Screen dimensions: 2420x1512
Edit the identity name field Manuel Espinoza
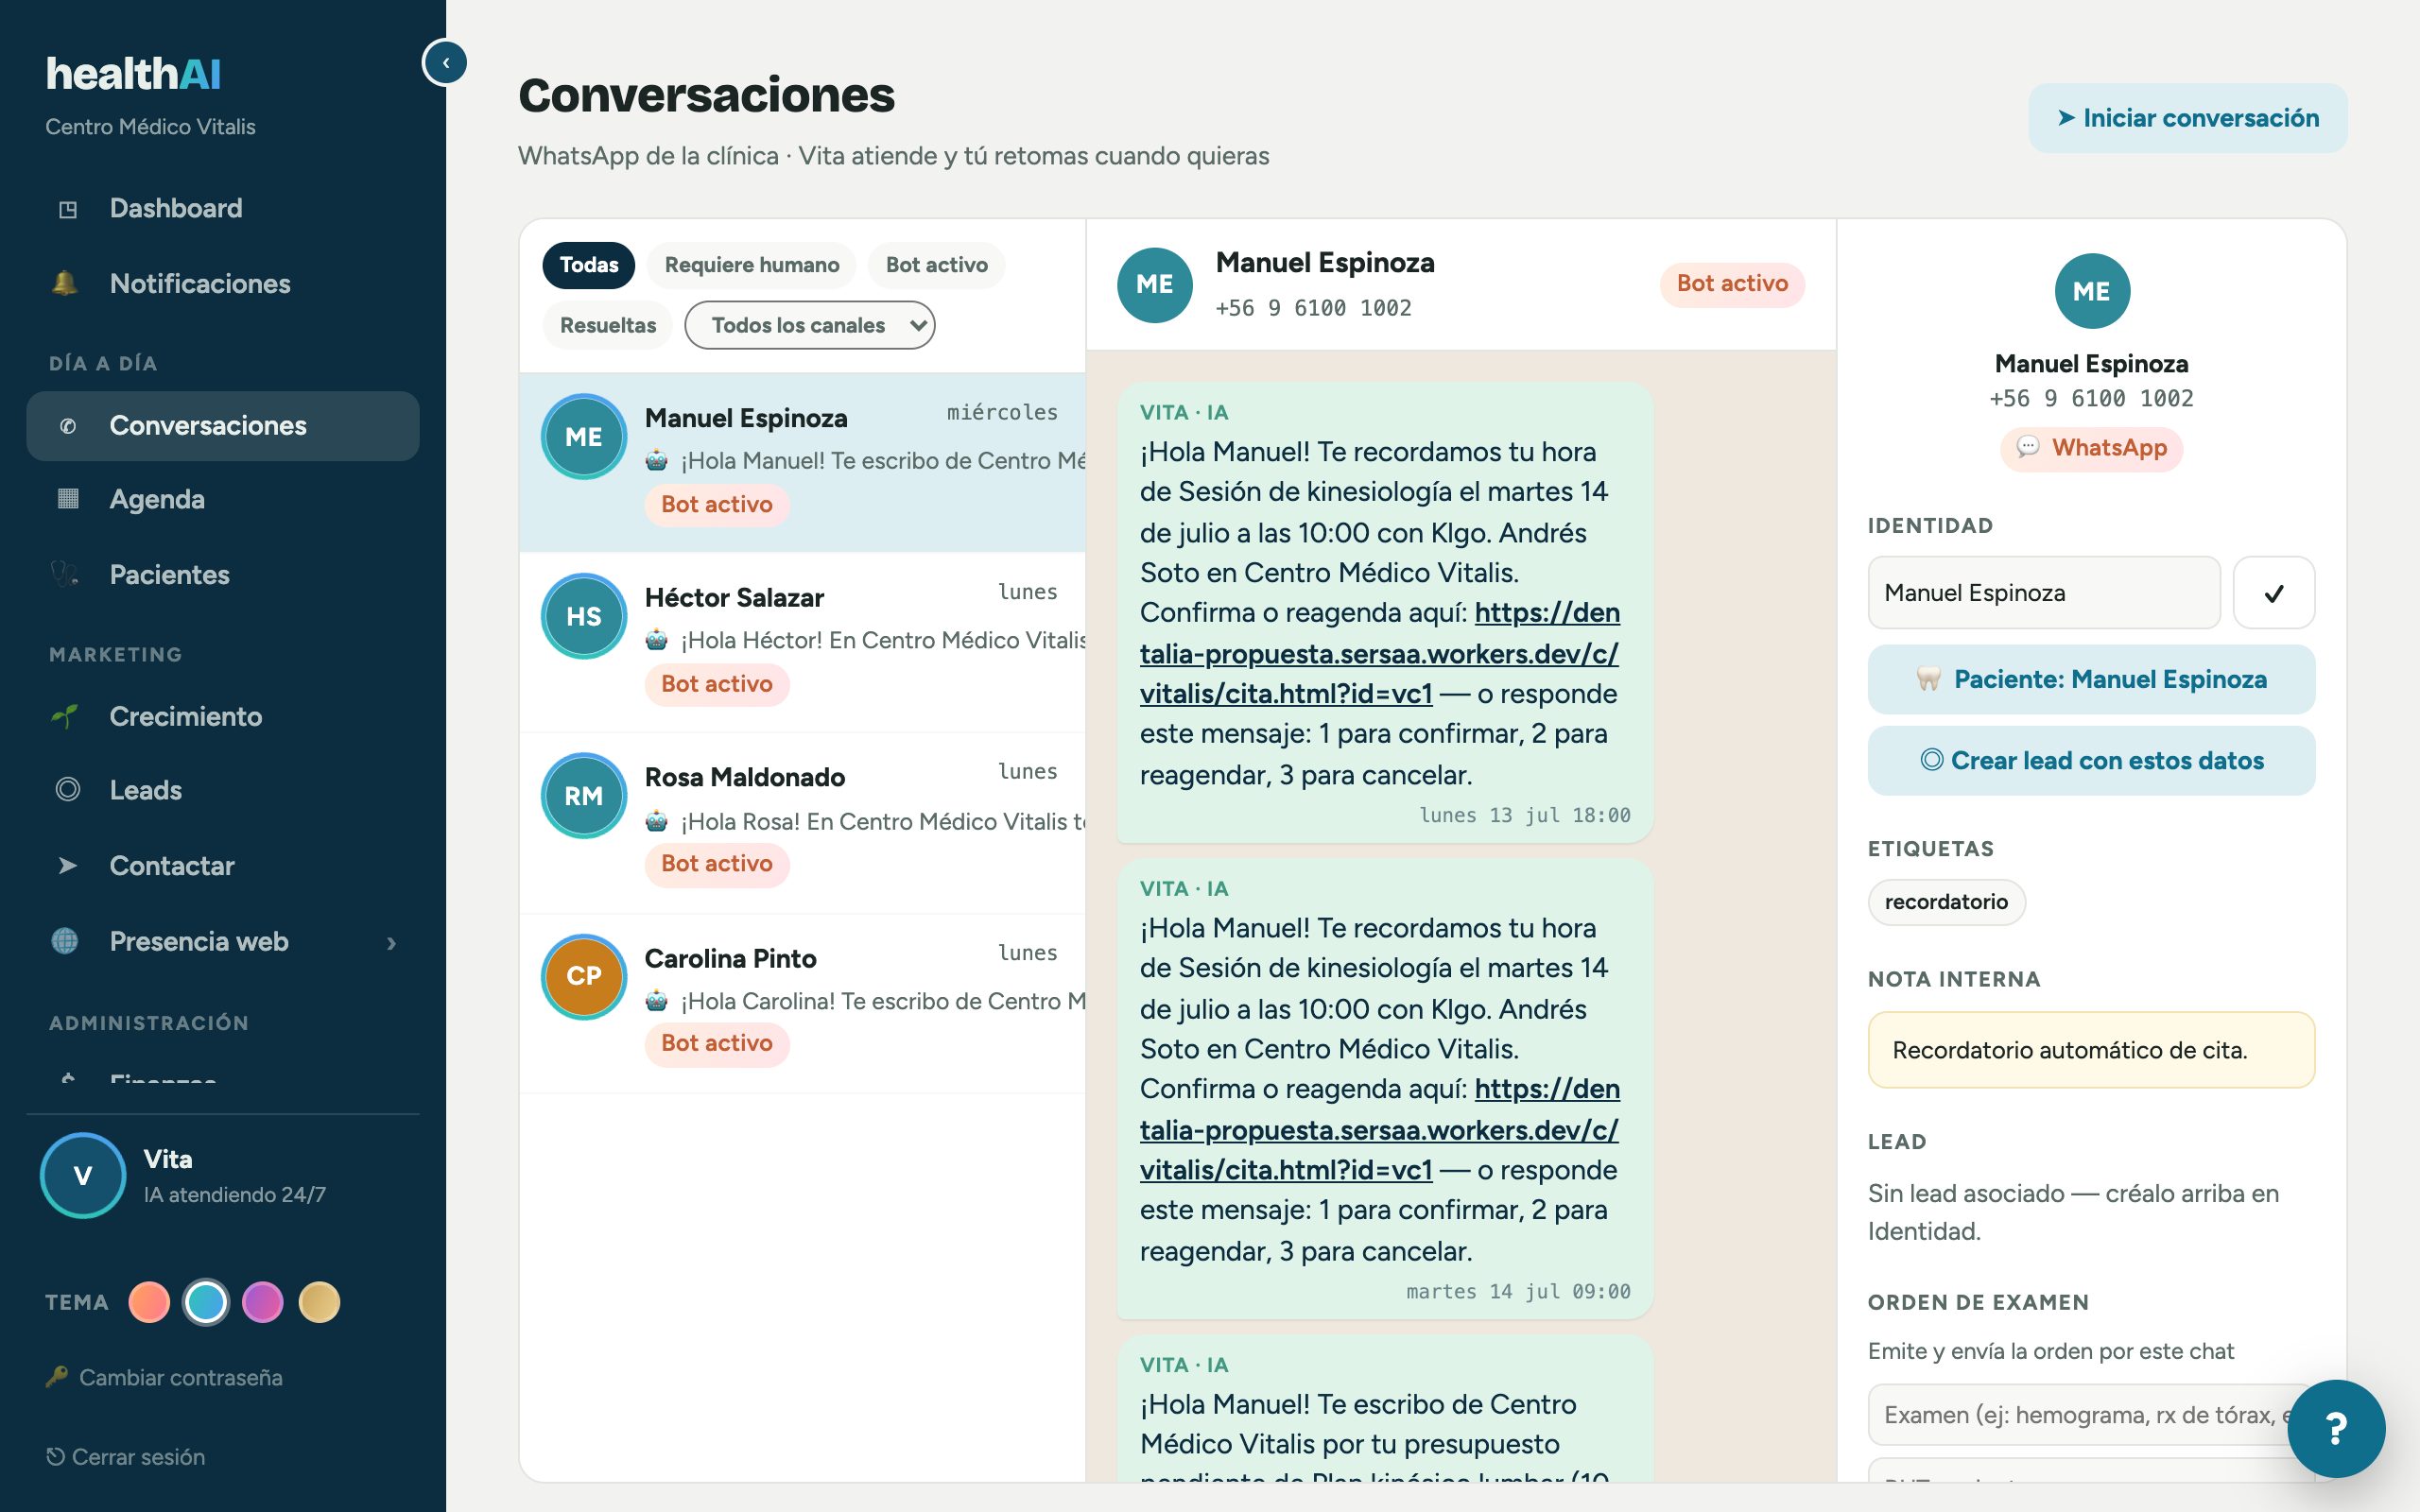point(2043,593)
